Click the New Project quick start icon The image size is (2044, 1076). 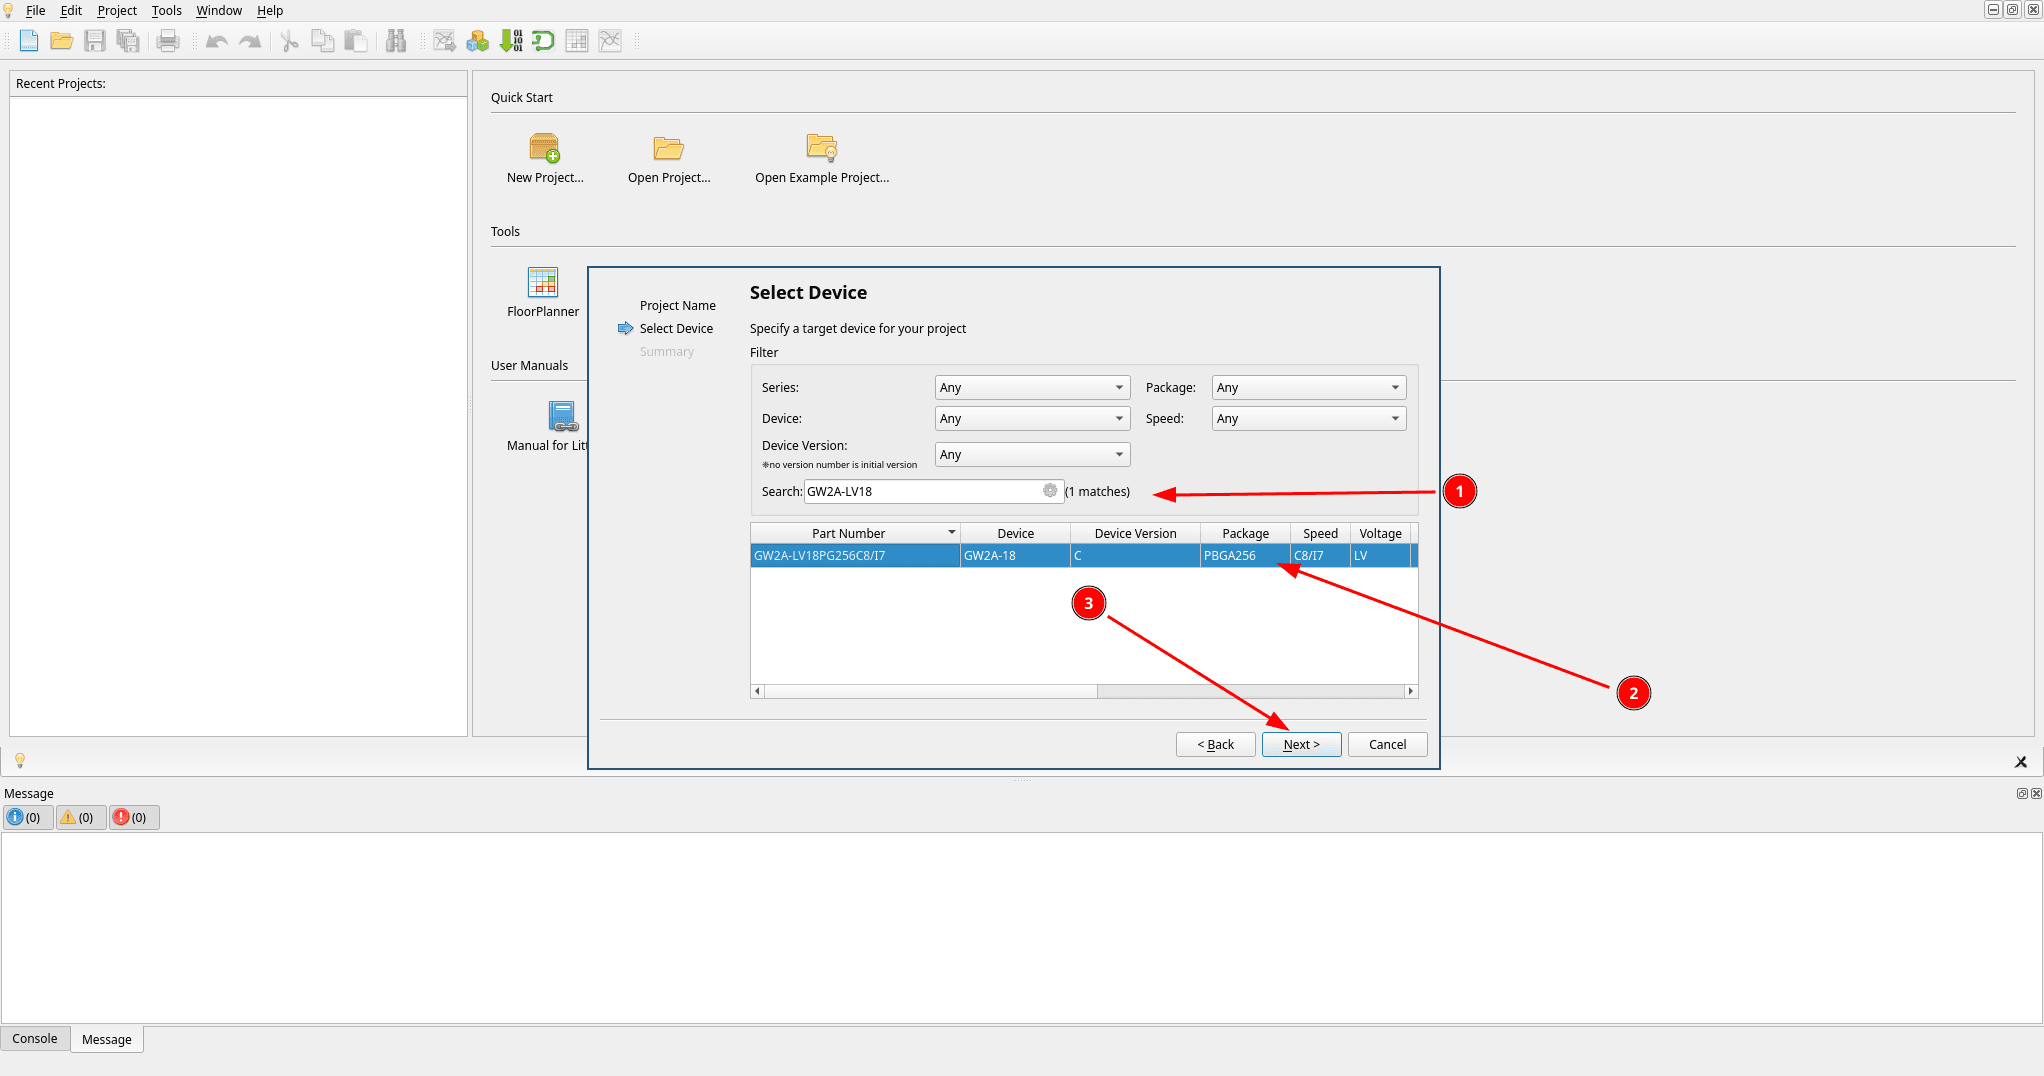pyautogui.click(x=544, y=148)
